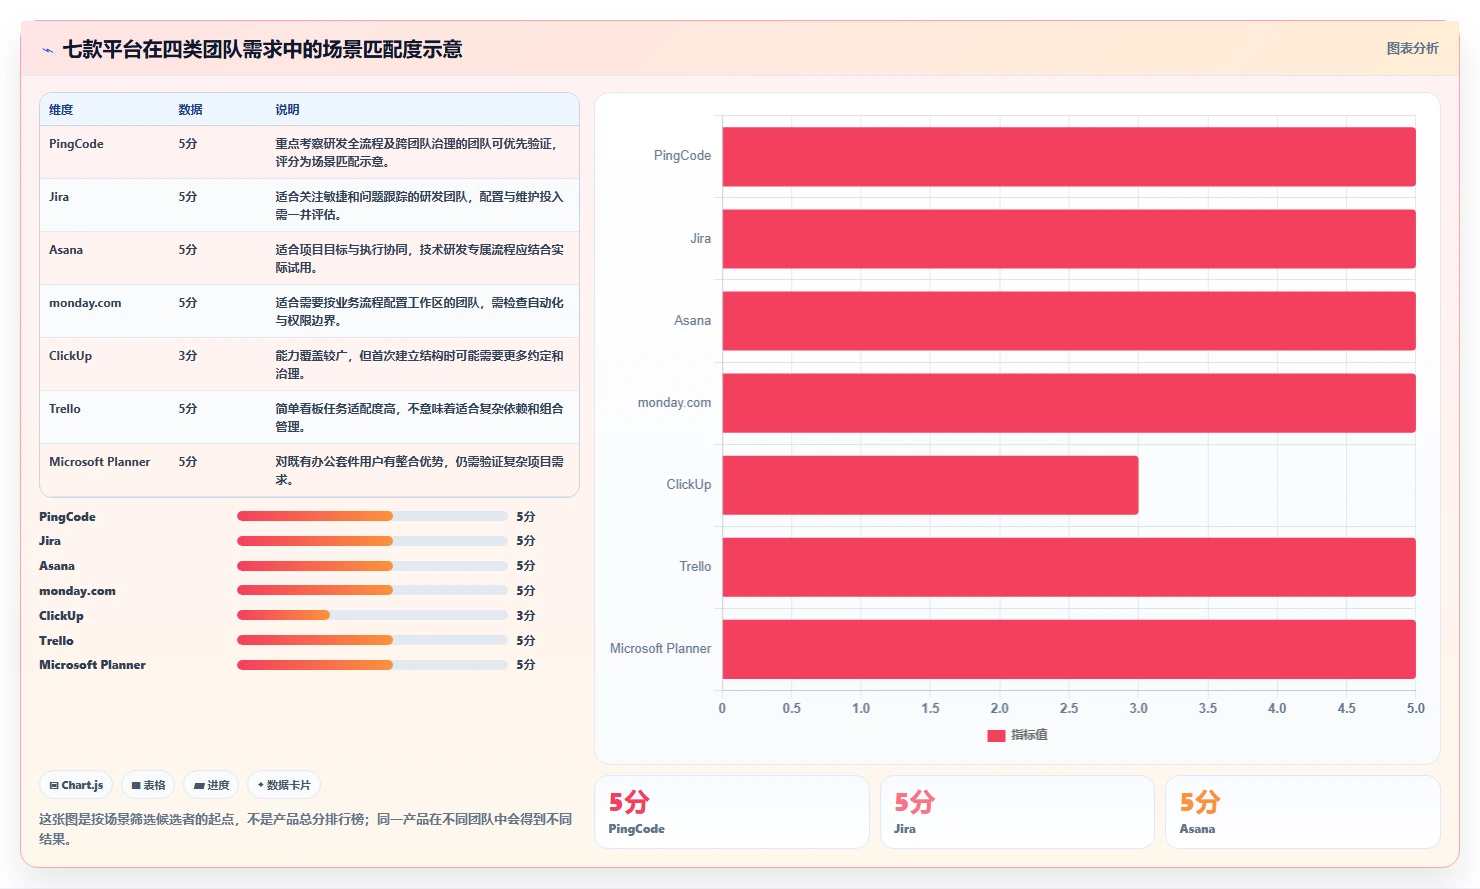This screenshot has width=1480, height=889.
Task: Click the ClickUp bar in the chart
Action: coord(930,485)
